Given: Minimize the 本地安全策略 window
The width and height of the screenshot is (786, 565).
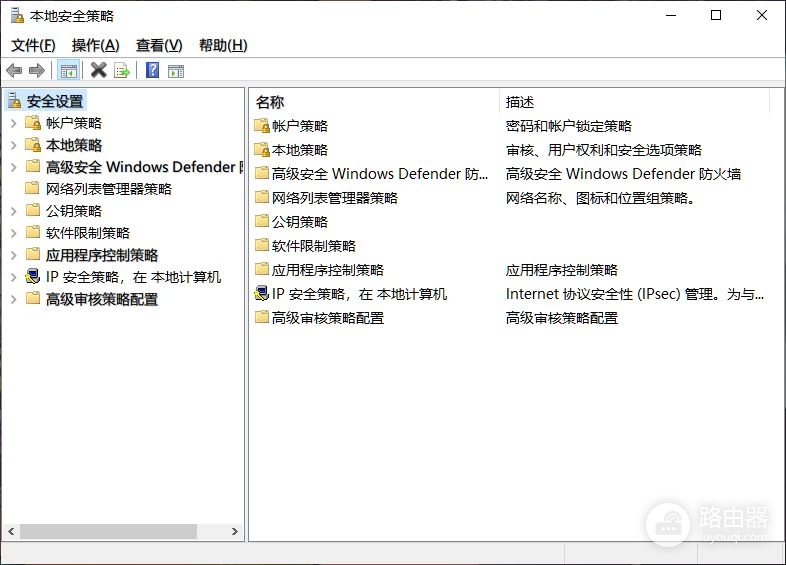Looking at the screenshot, I should click(x=671, y=16).
